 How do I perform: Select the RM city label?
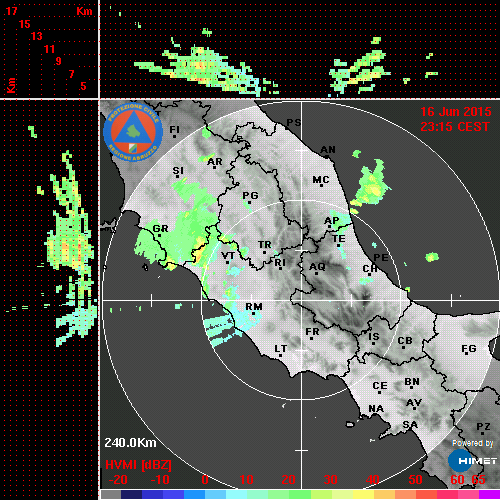click(254, 306)
